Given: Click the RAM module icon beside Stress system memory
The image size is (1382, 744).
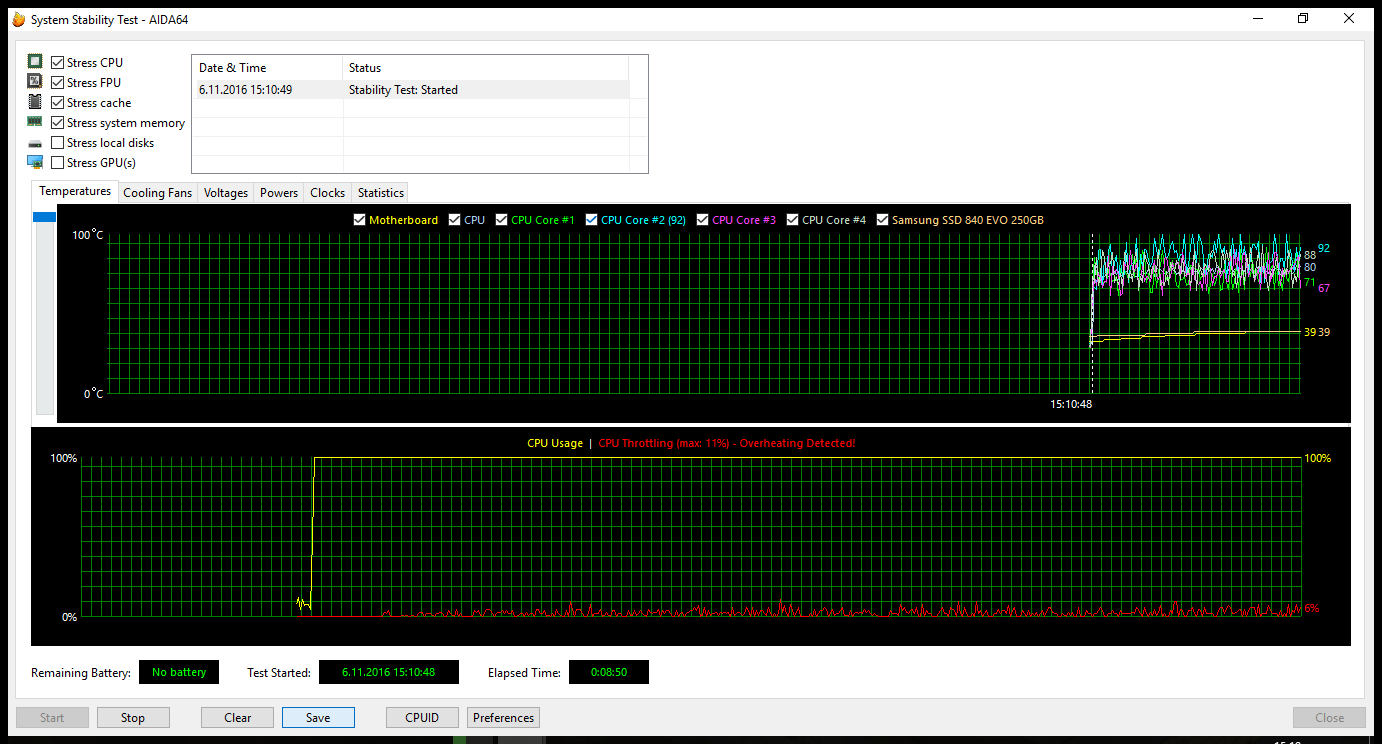Looking at the screenshot, I should tap(34, 122).
